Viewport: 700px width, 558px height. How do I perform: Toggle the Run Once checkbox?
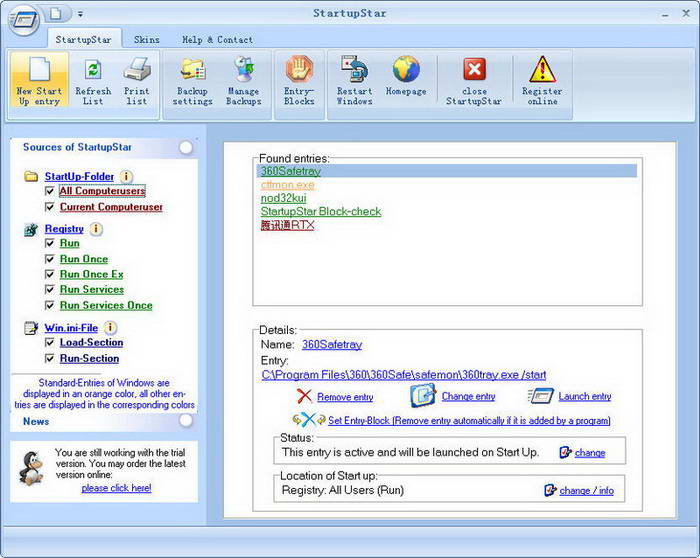point(50,259)
